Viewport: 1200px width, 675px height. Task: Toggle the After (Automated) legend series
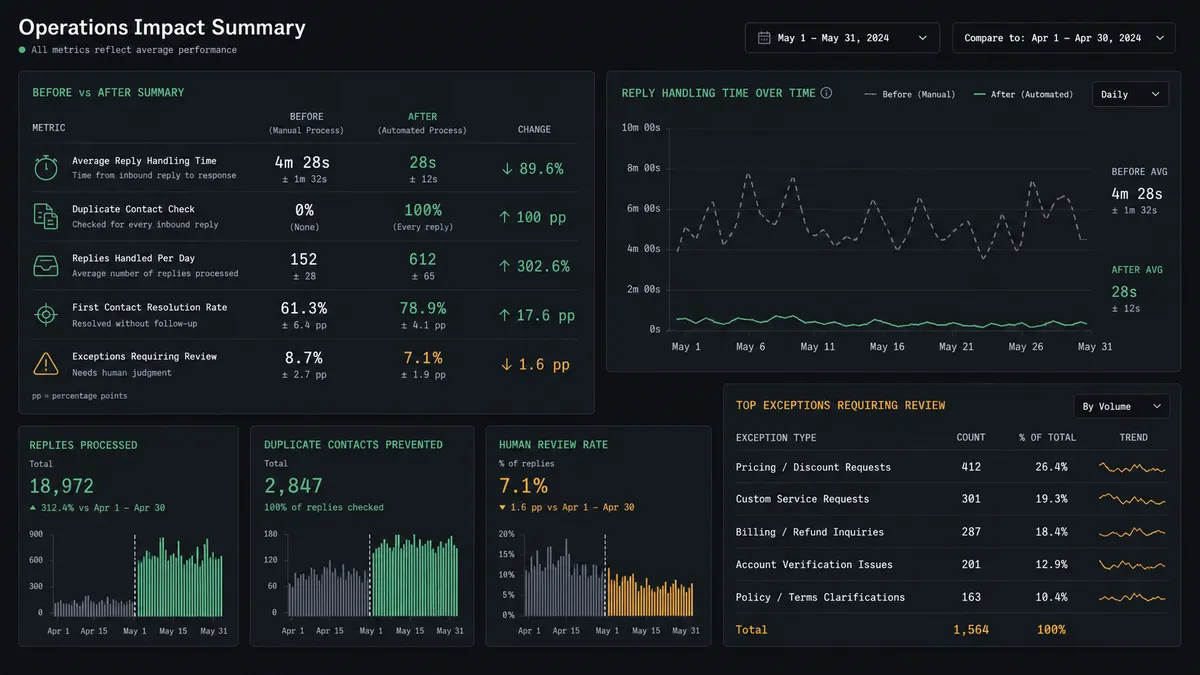(x=1023, y=94)
